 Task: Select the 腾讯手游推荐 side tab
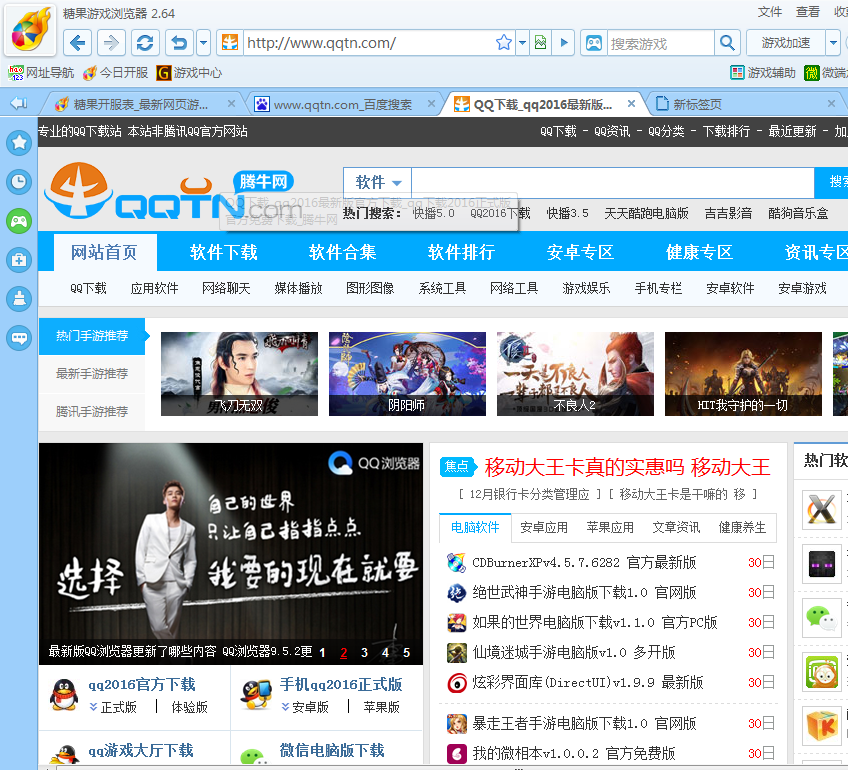click(x=92, y=411)
